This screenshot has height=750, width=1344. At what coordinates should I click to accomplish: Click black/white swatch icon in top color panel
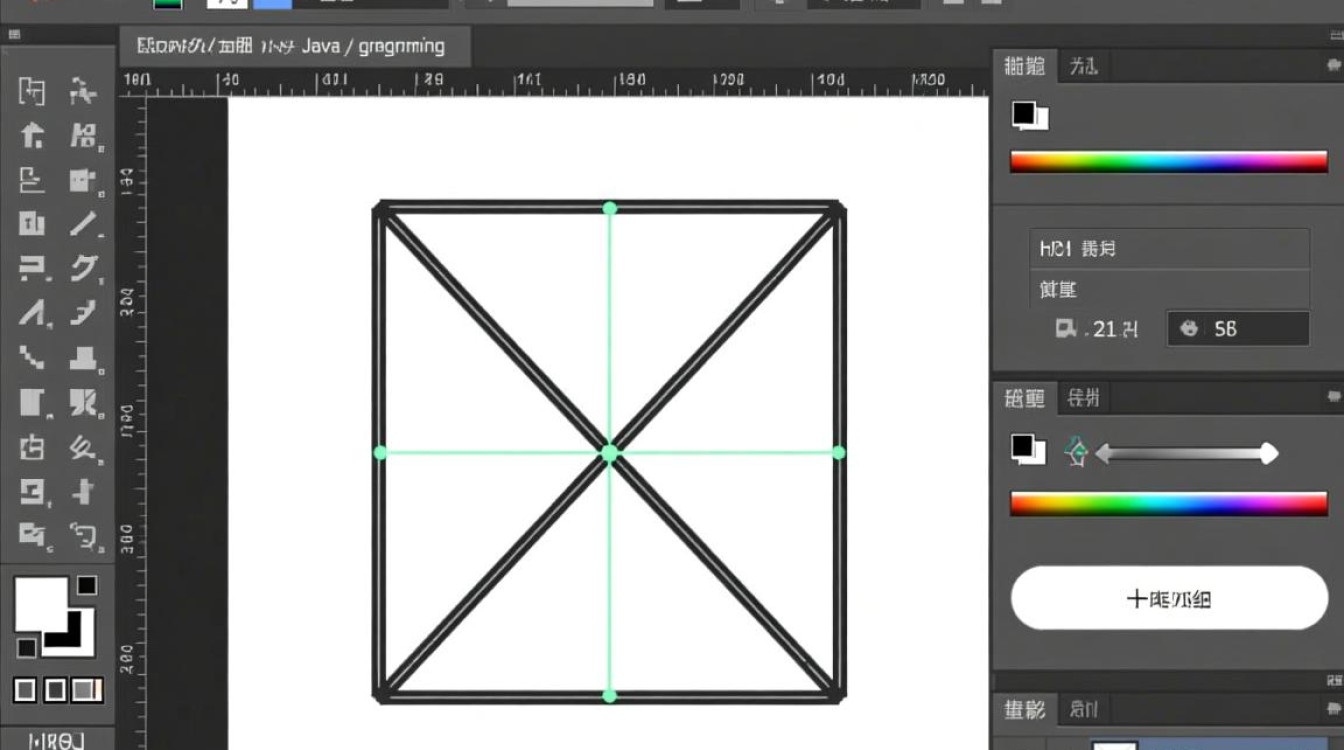coord(1029,116)
